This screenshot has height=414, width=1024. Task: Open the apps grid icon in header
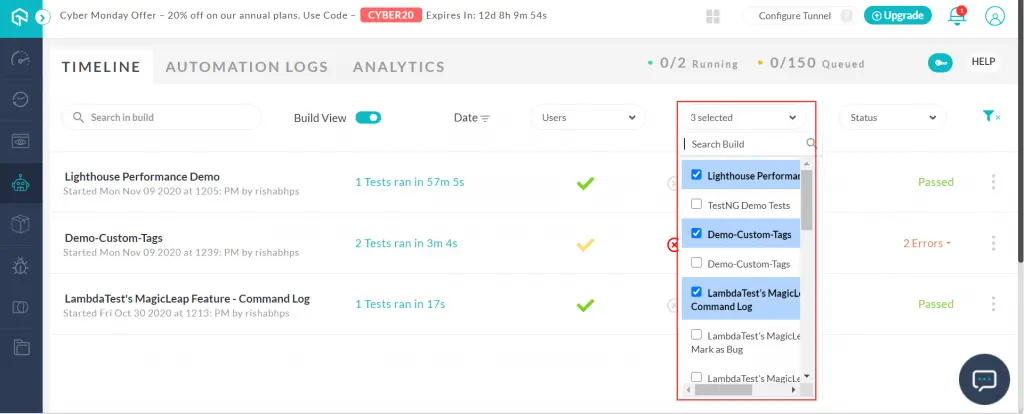click(713, 16)
